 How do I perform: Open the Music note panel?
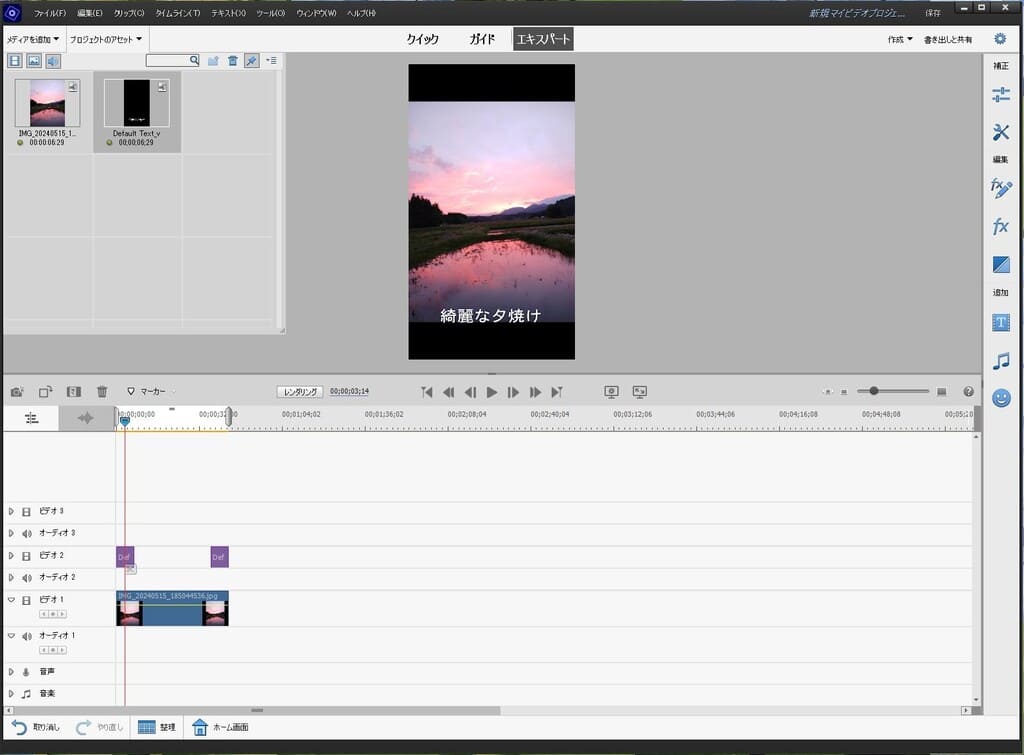tap(1000, 361)
